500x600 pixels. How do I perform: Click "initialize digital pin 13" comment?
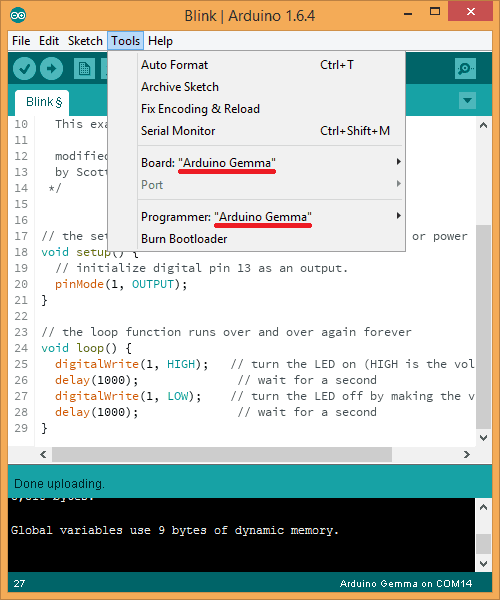pyautogui.click(x=202, y=268)
